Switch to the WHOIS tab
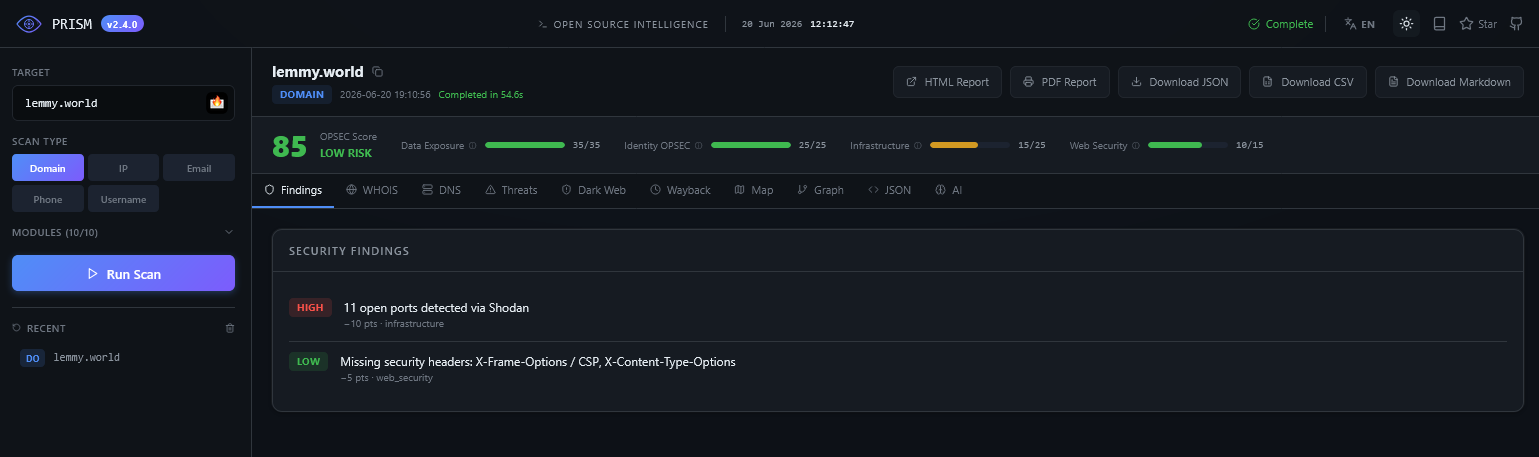 [372, 190]
